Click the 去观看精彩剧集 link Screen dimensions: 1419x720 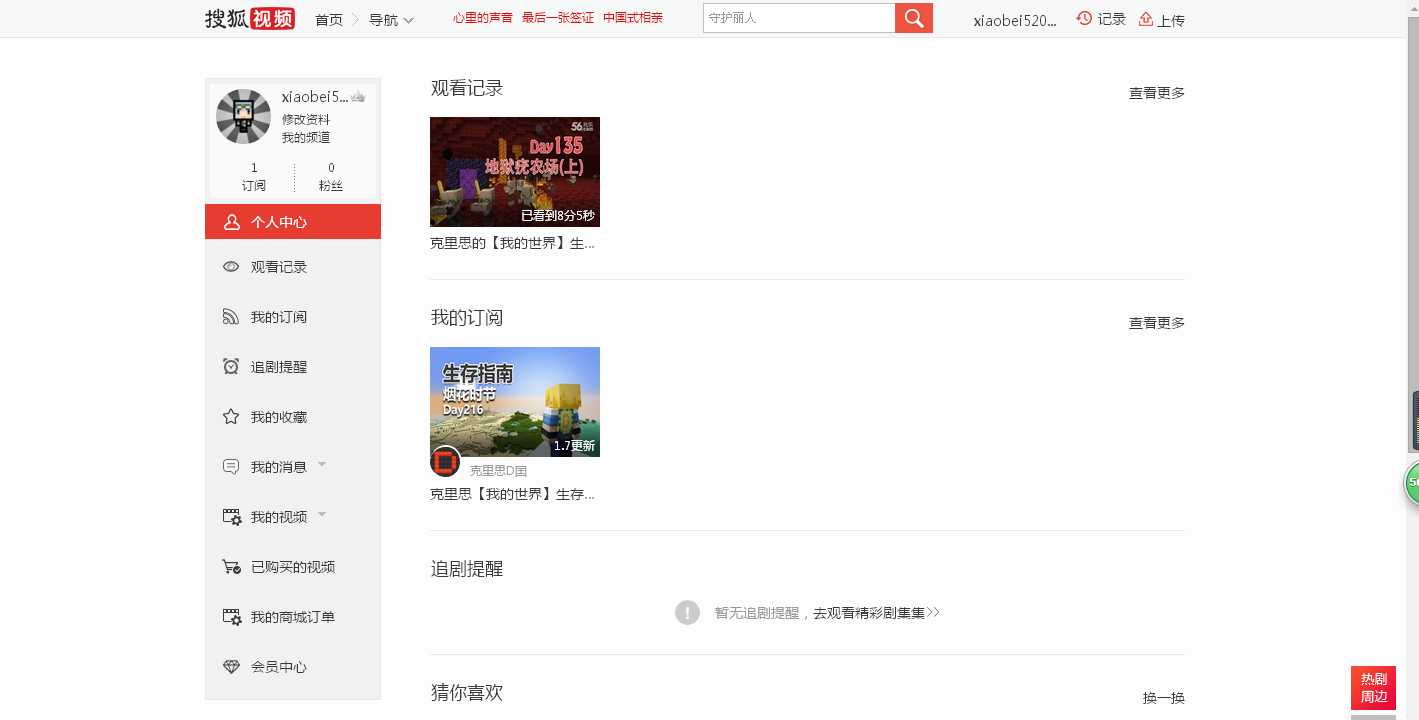coord(876,613)
